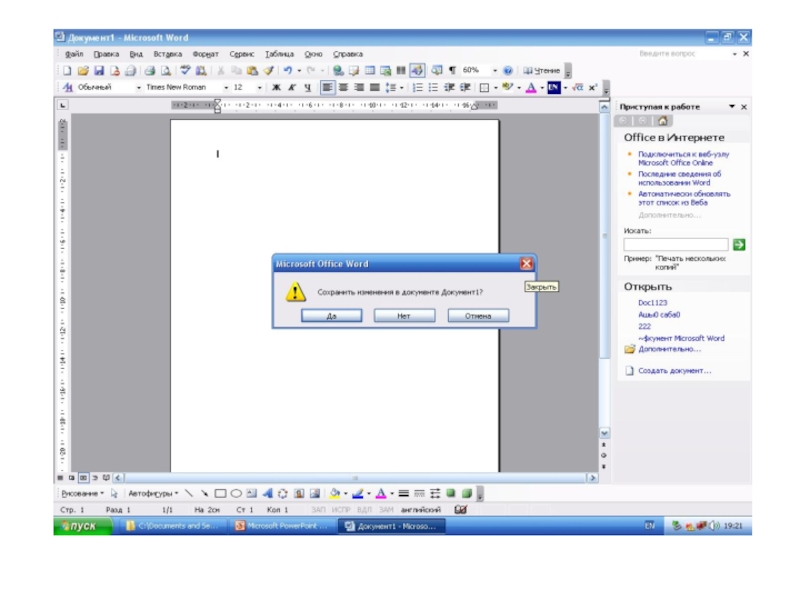
Task: Select the Line drawing tool
Action: point(189,493)
